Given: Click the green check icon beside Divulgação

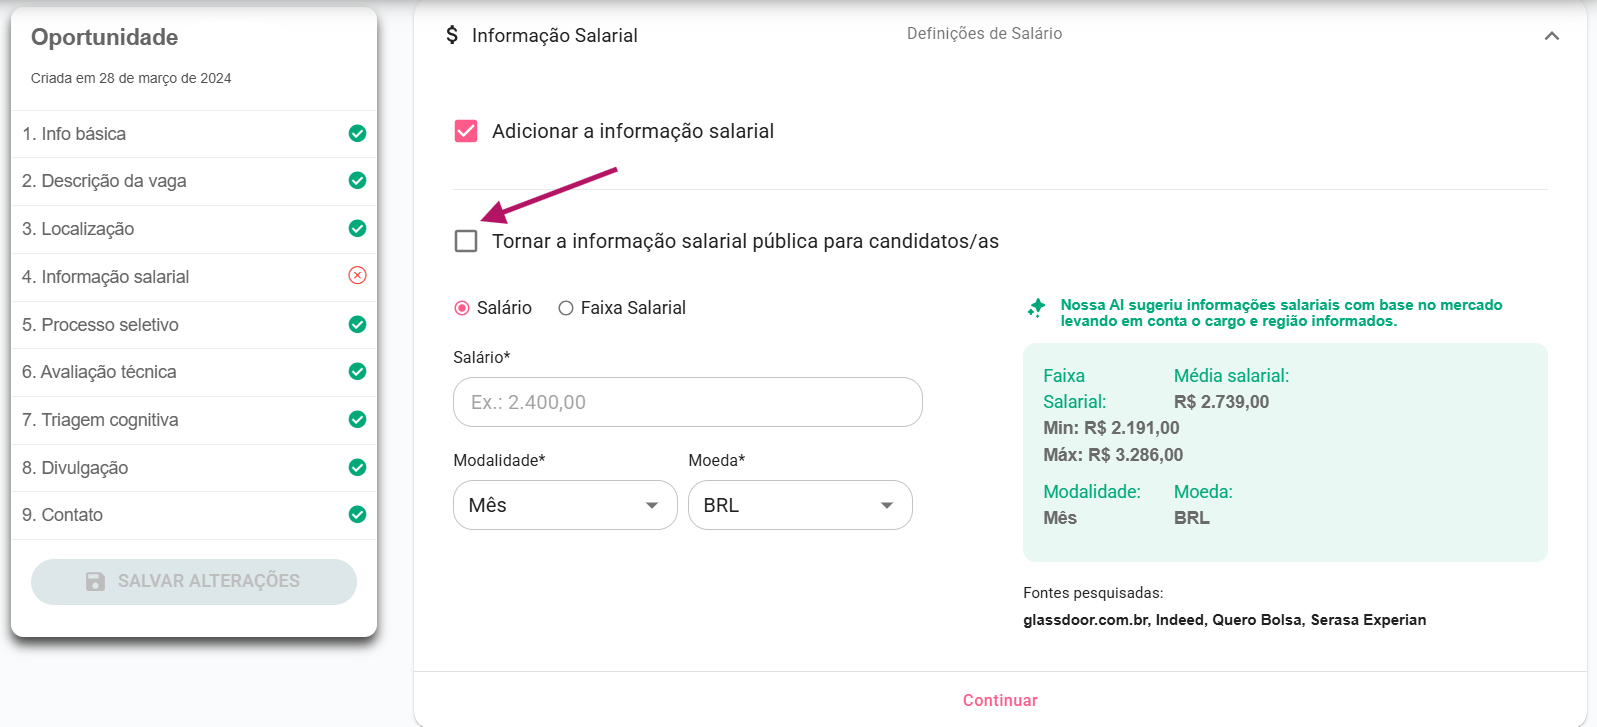Looking at the screenshot, I should pos(357,467).
